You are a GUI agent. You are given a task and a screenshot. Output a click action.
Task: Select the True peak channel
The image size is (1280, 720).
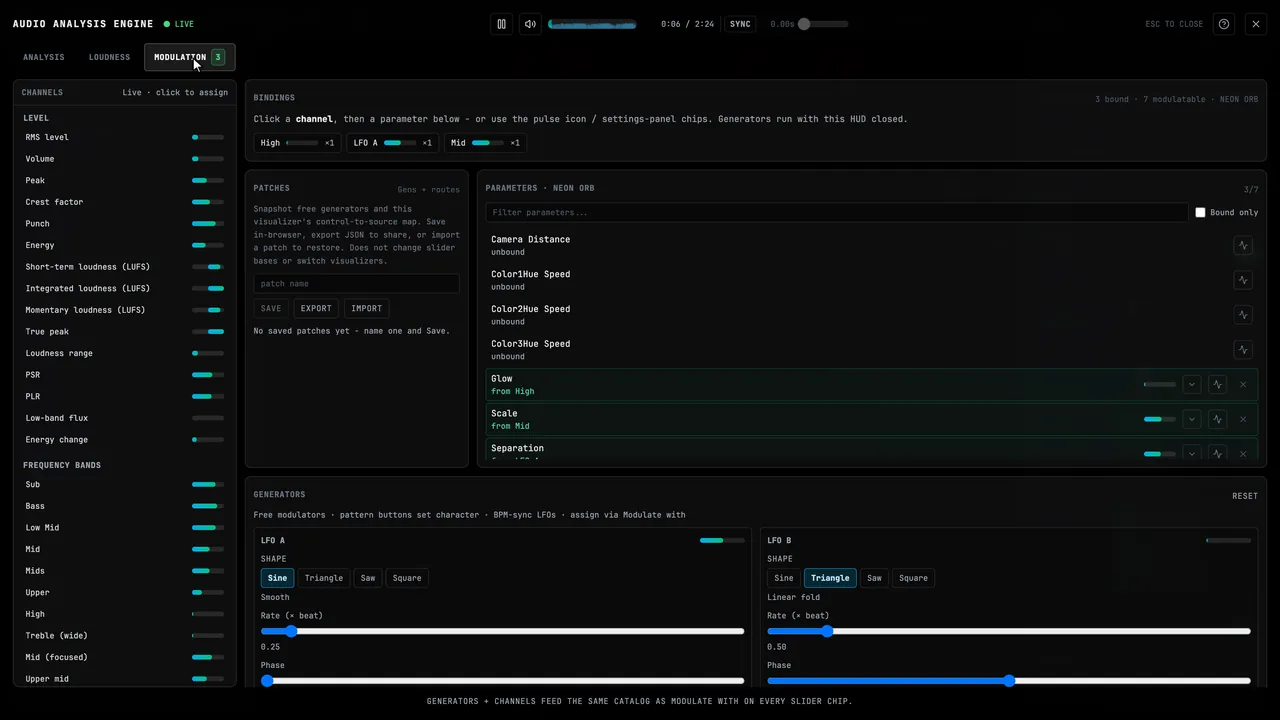point(124,332)
